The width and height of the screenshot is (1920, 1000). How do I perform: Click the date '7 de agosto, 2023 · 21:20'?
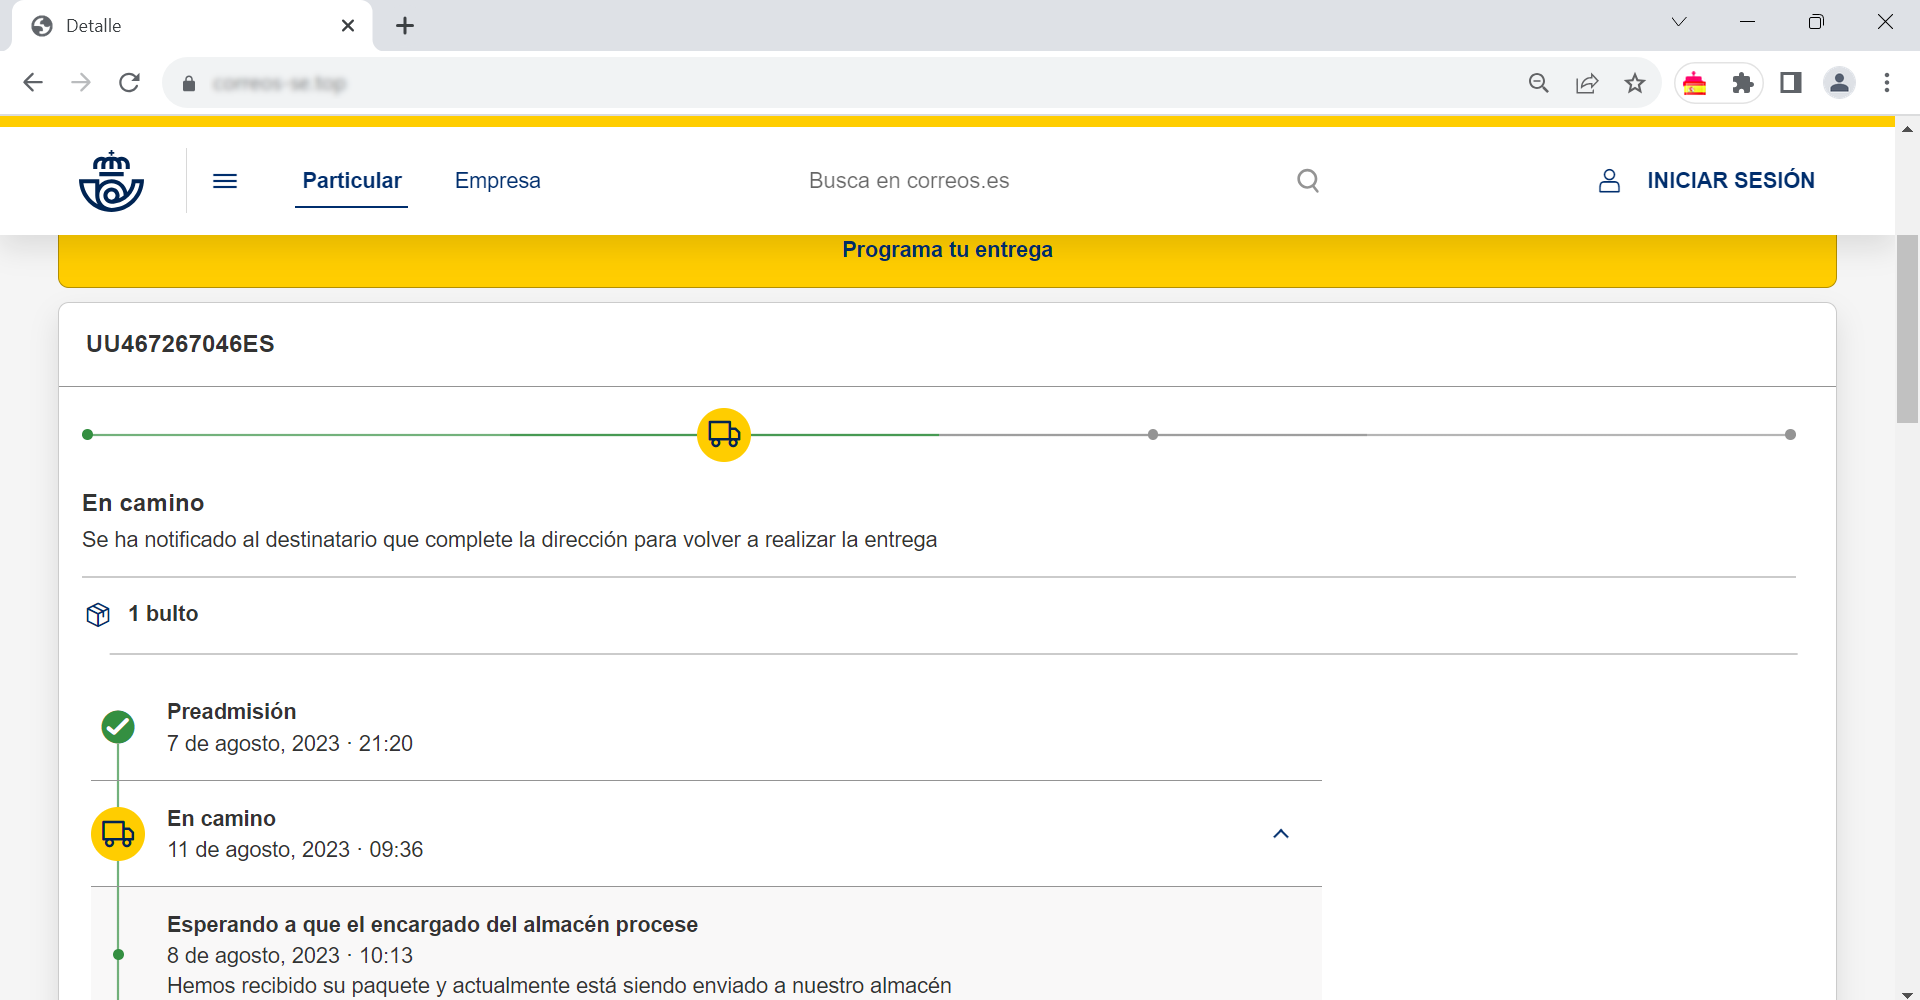(290, 744)
